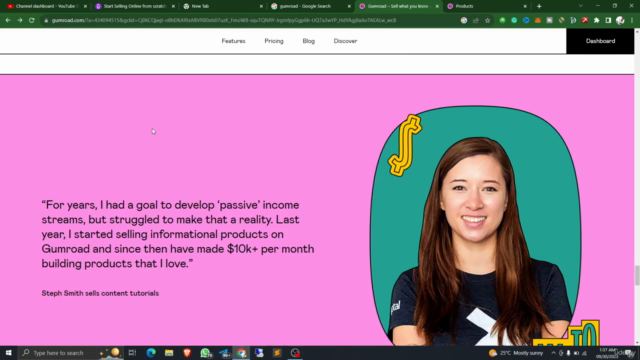Toggle the browser side panel icon
Image resolution: width=640 pixels, height=360 pixels.
click(x=608, y=20)
